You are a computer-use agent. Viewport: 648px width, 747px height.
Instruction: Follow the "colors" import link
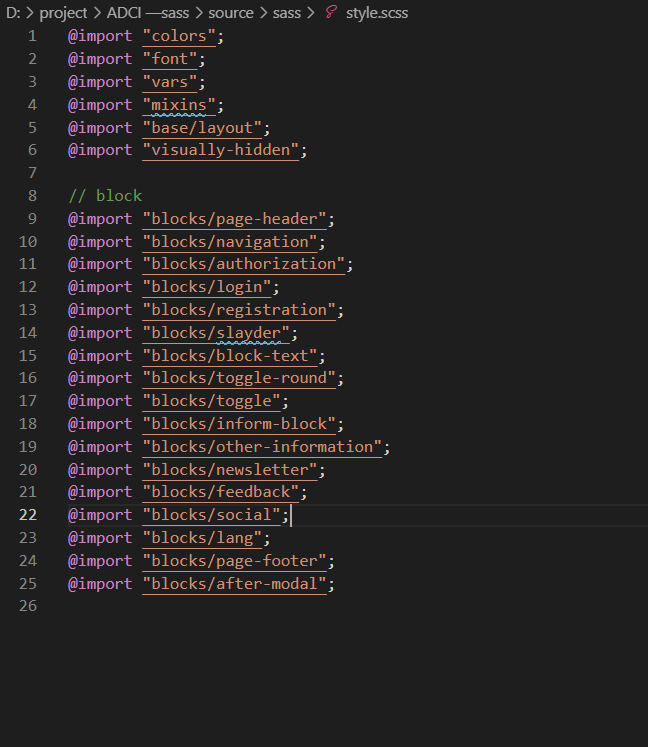(179, 36)
